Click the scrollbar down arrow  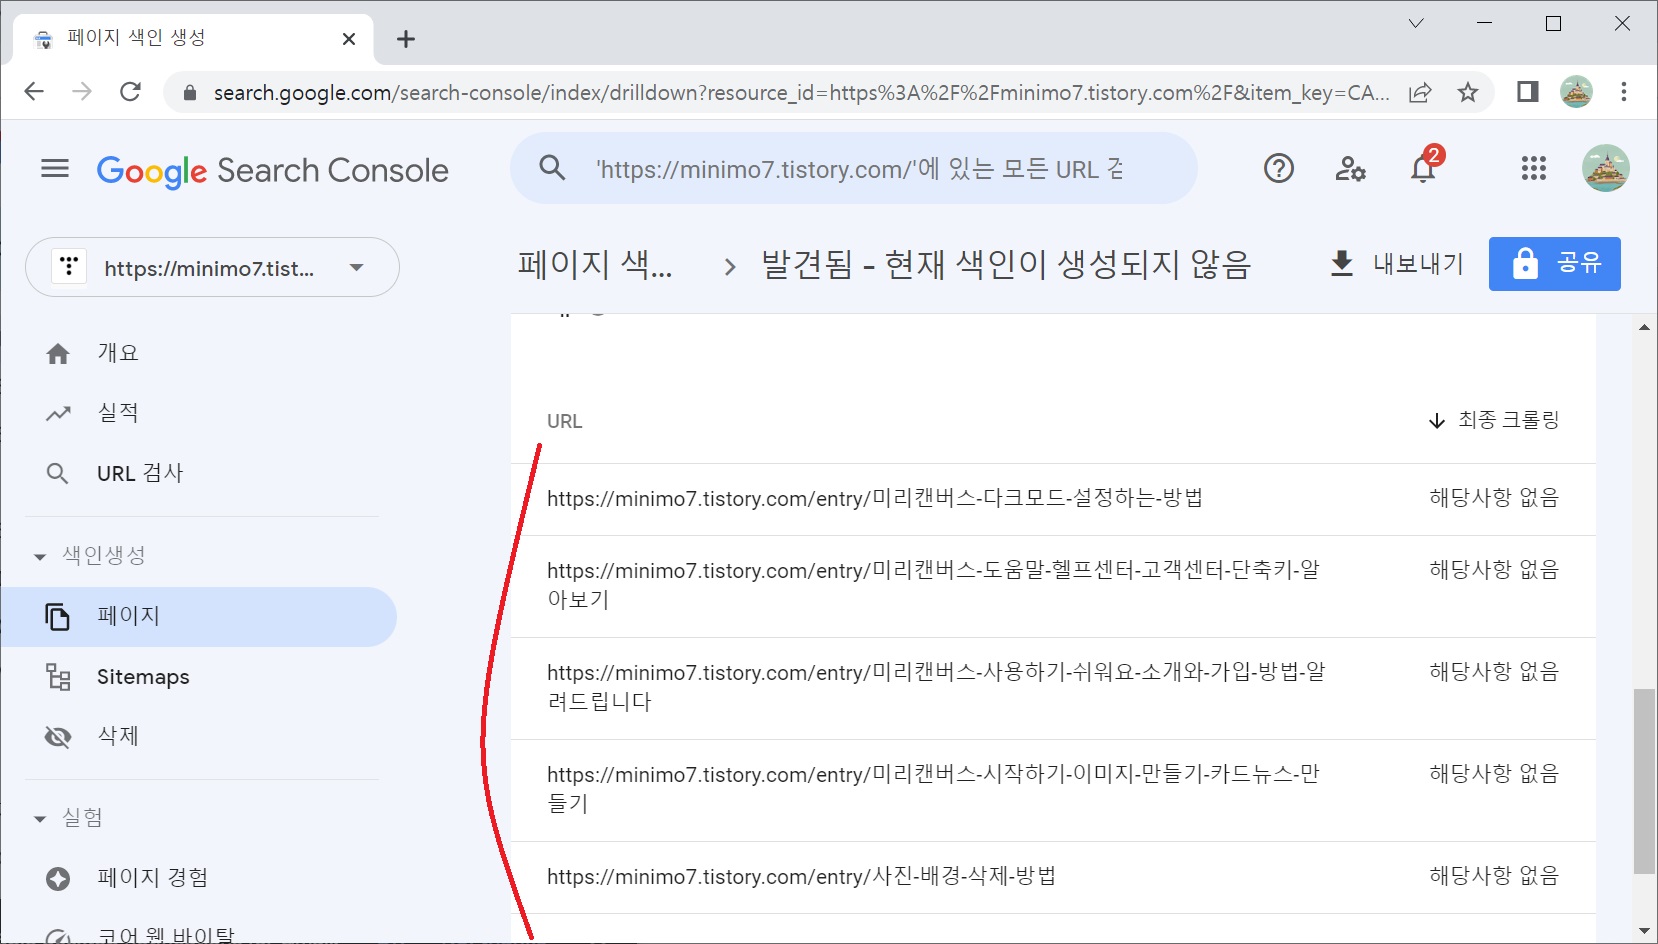(1644, 931)
